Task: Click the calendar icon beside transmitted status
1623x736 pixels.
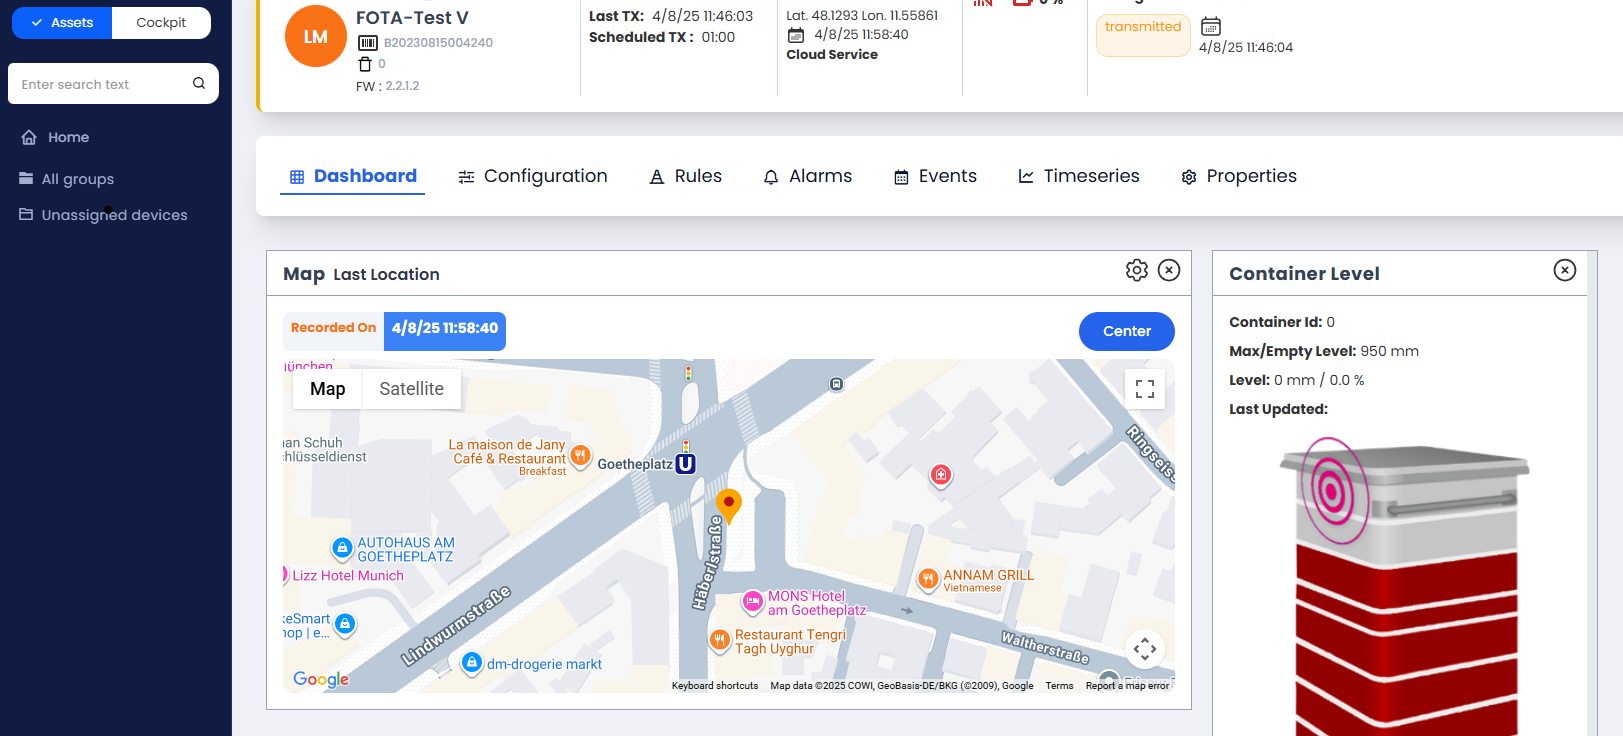Action: point(1210,27)
